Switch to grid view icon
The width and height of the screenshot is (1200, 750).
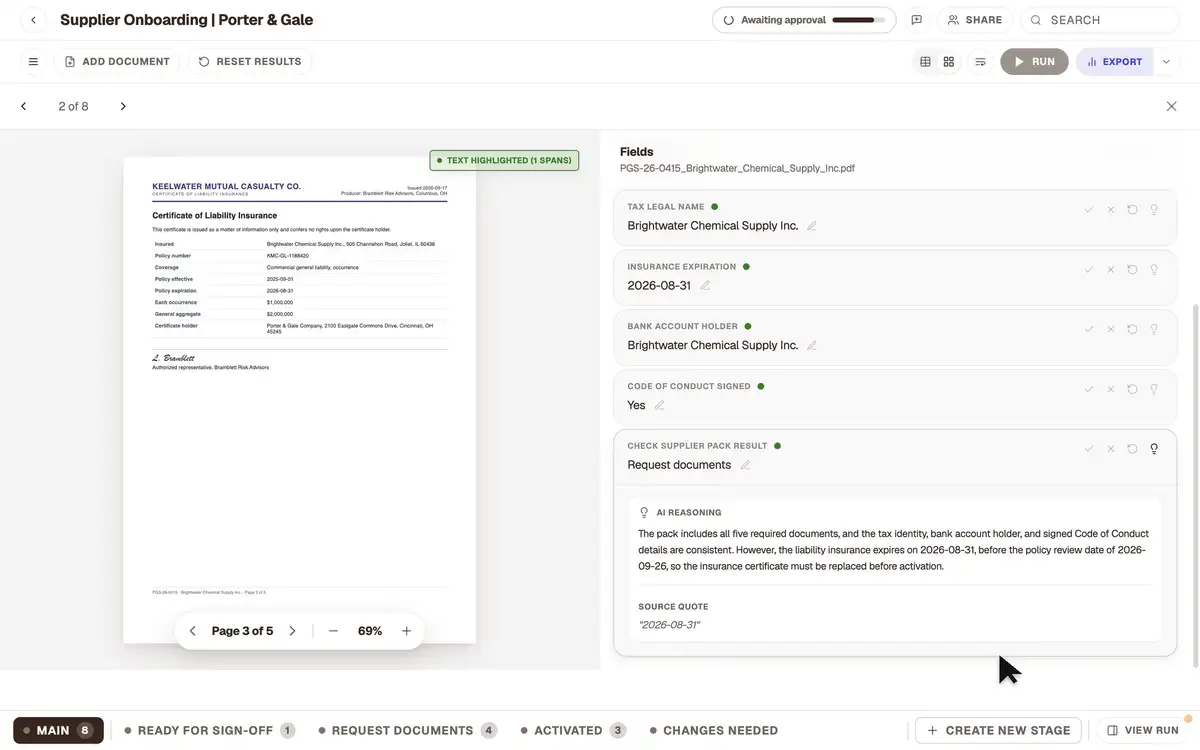click(949, 62)
